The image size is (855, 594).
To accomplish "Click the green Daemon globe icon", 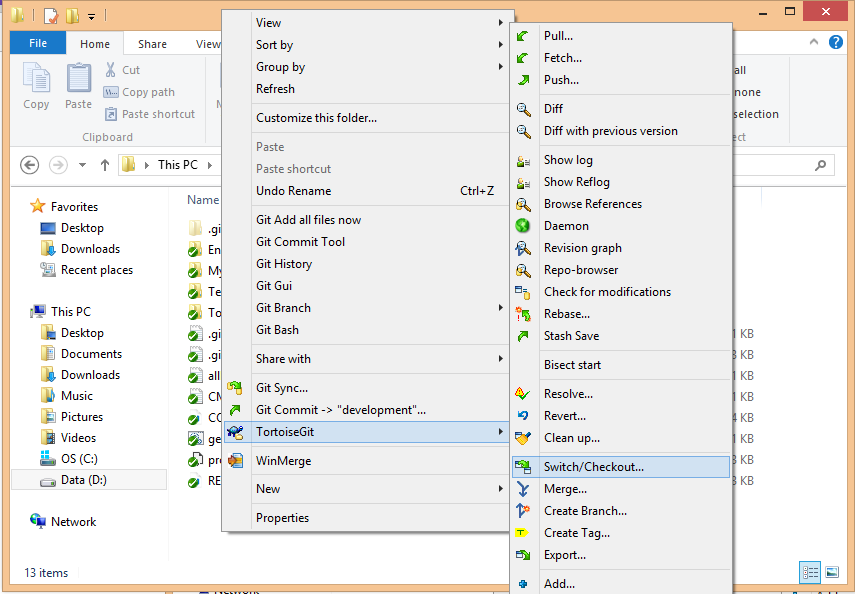I will (523, 226).
